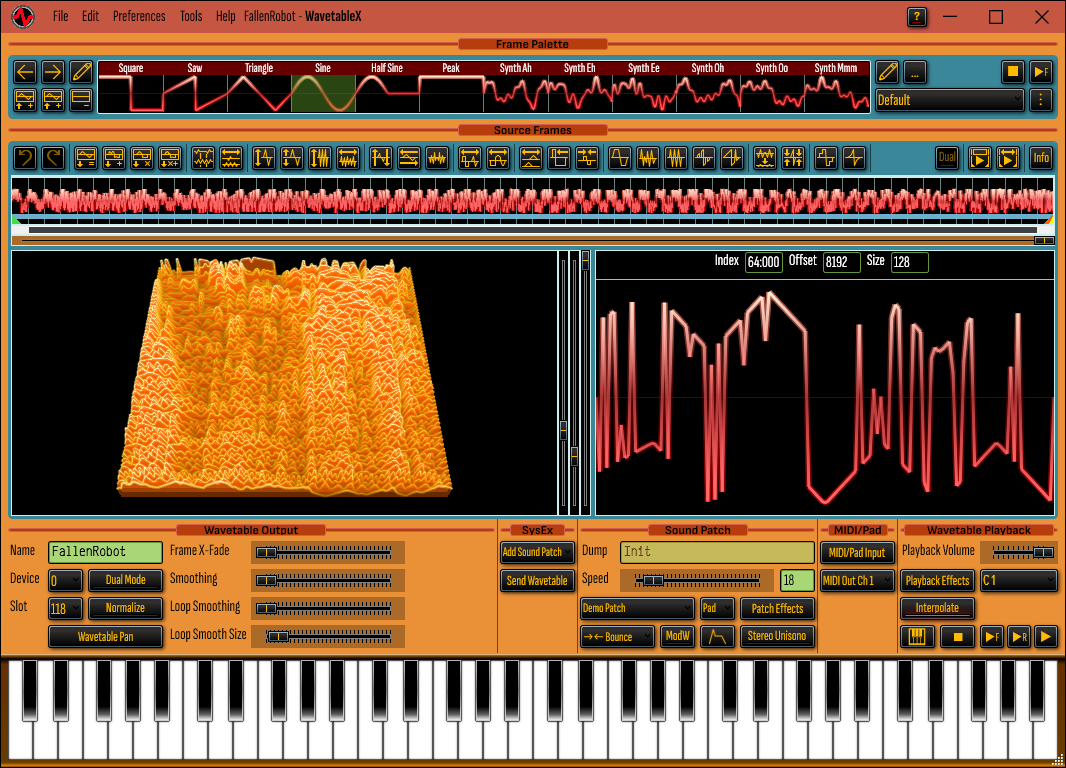Open the File menu

[x=61, y=16]
